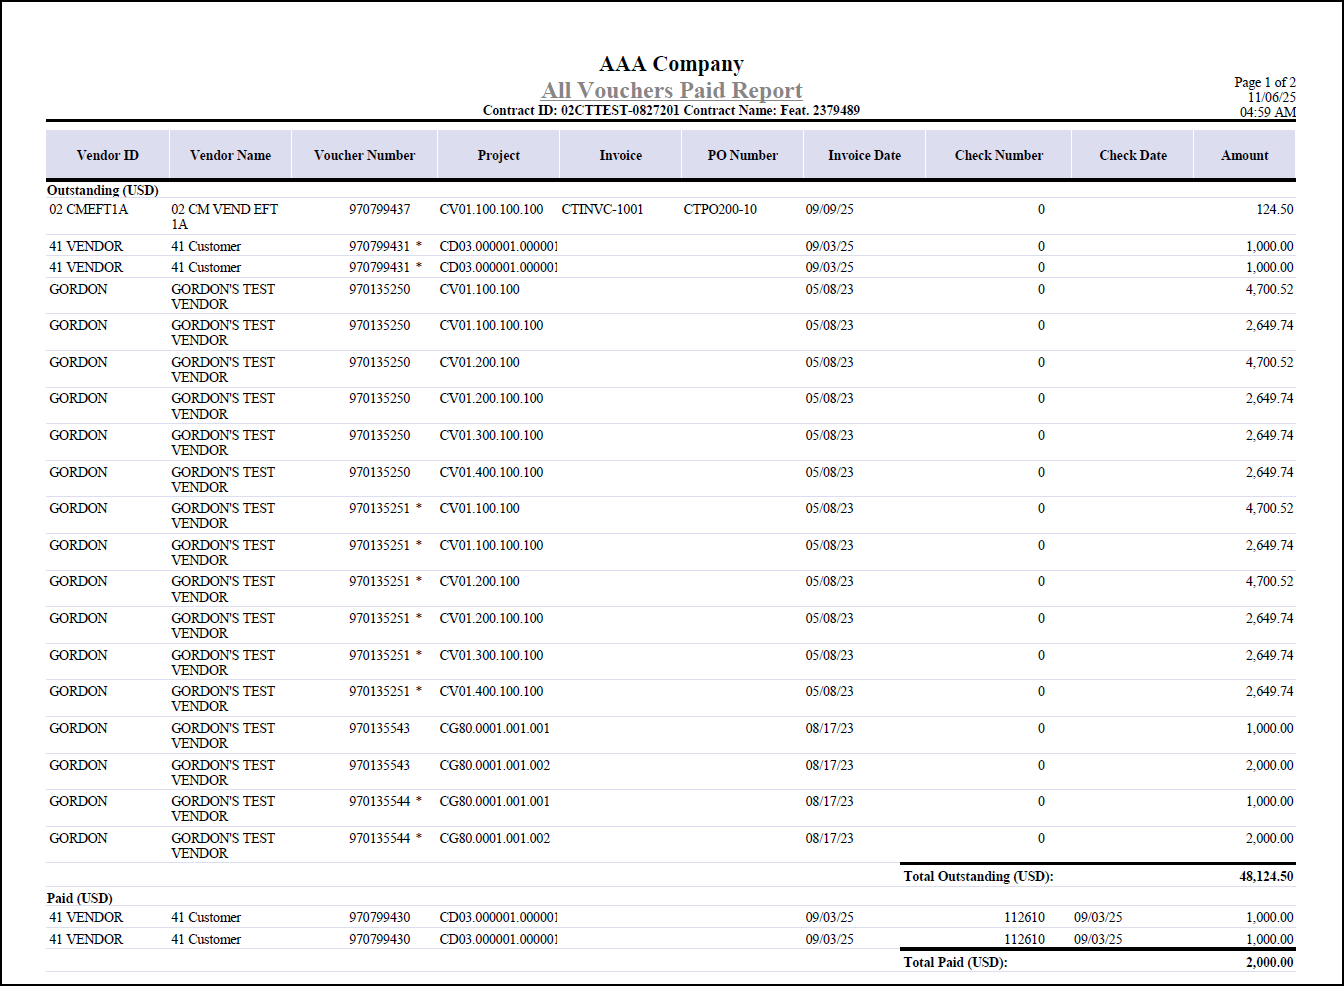Viewport: 1344px width, 986px height.
Task: Select the PO Number column header
Action: coord(742,155)
